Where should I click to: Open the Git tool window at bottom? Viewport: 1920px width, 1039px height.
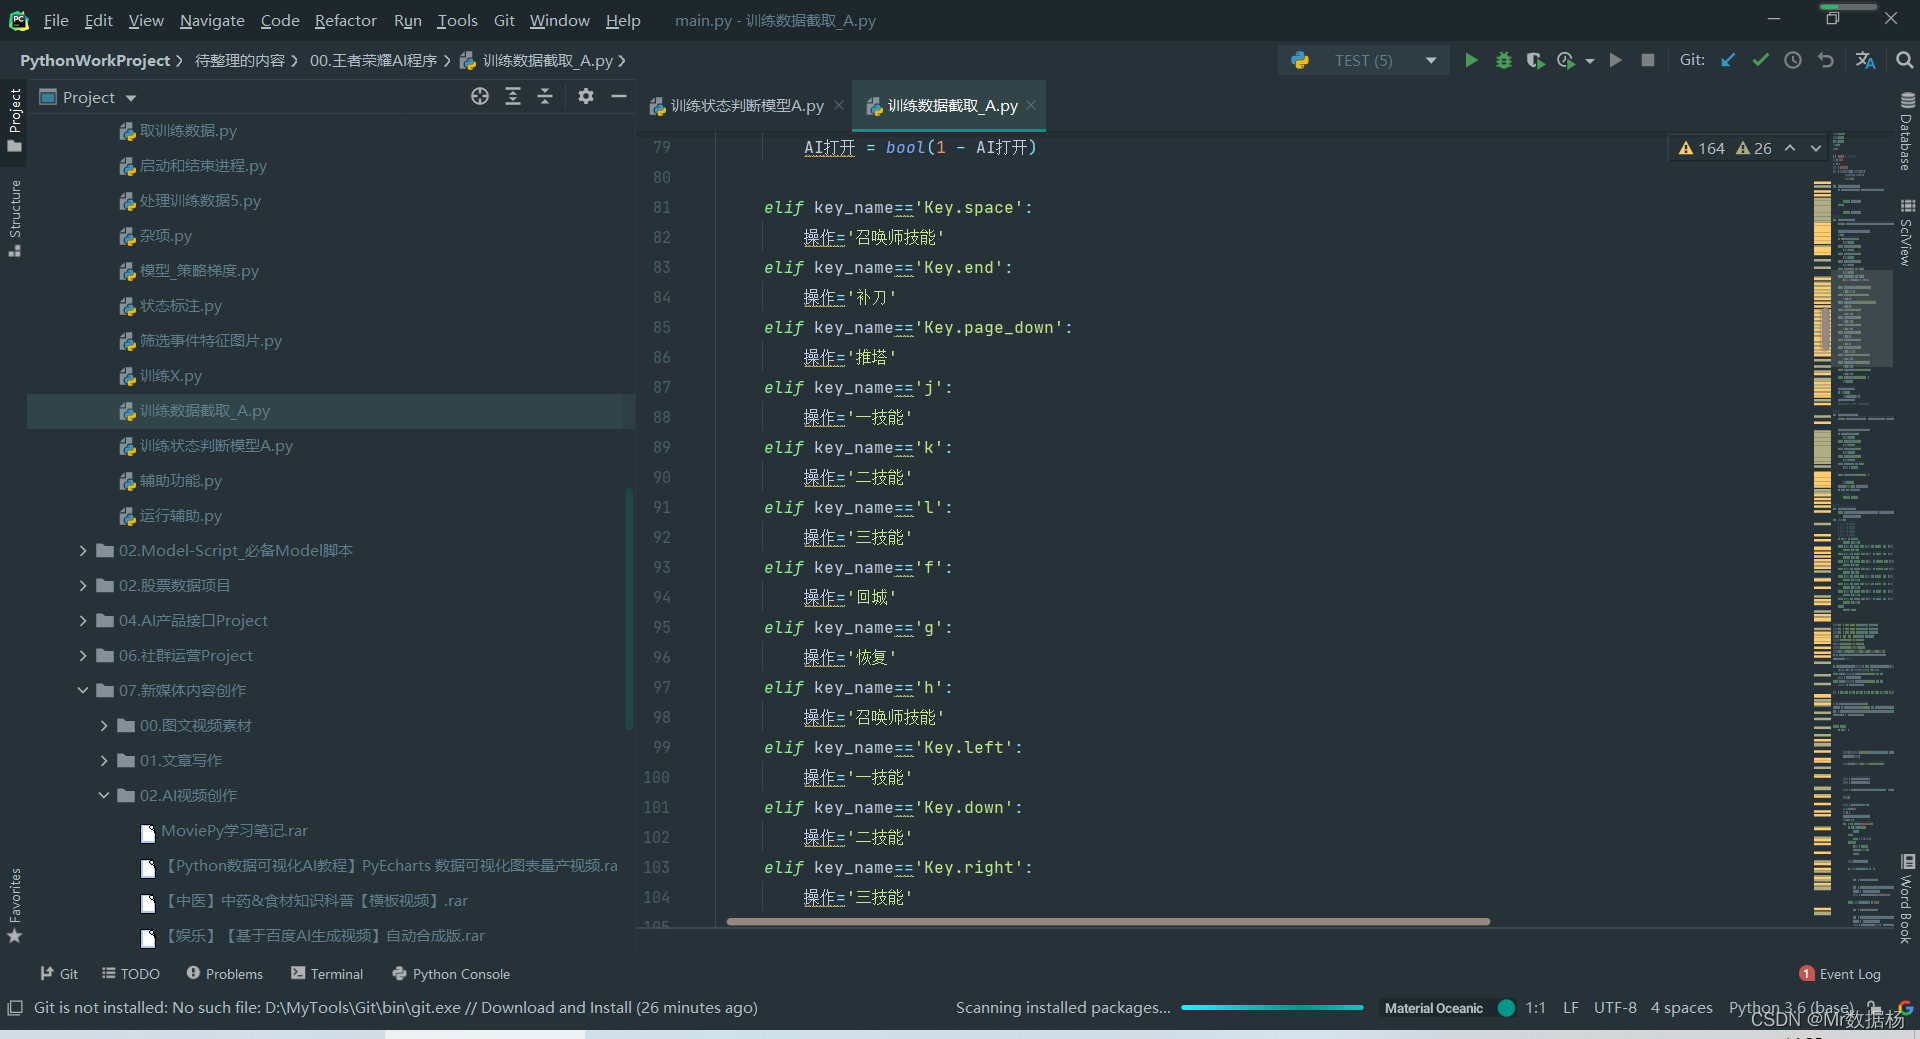pos(59,973)
